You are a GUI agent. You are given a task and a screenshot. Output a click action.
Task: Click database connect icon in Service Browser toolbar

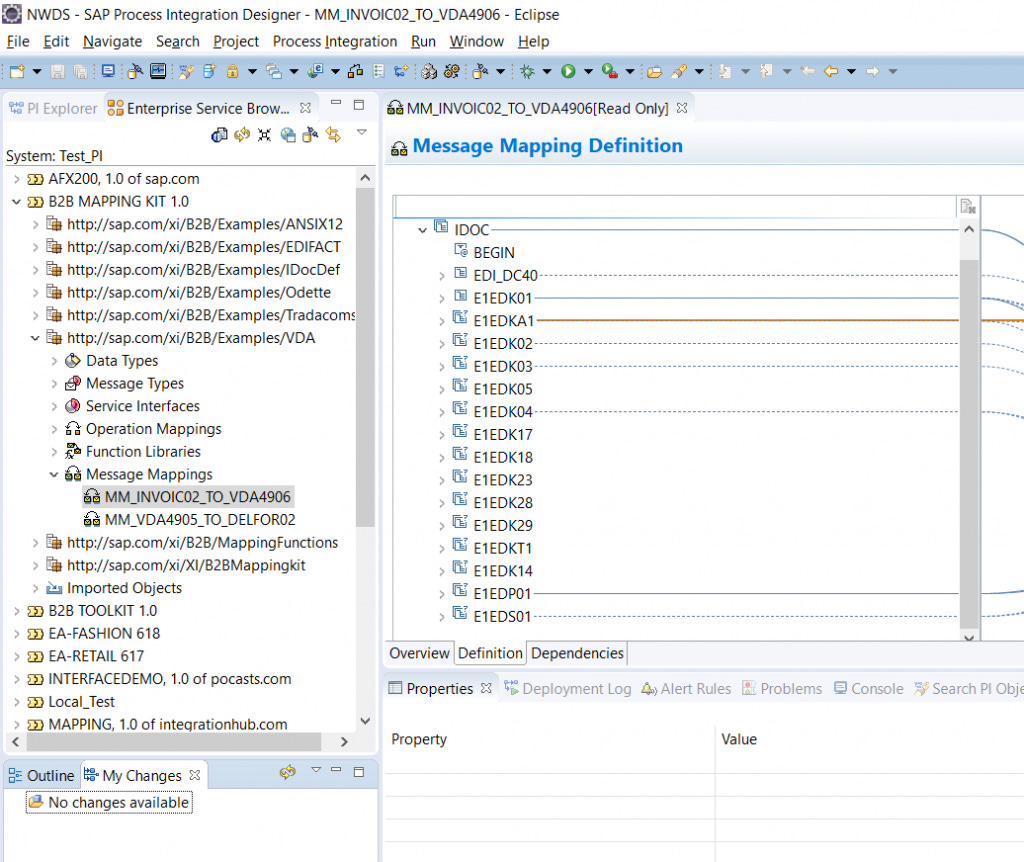tap(310, 135)
